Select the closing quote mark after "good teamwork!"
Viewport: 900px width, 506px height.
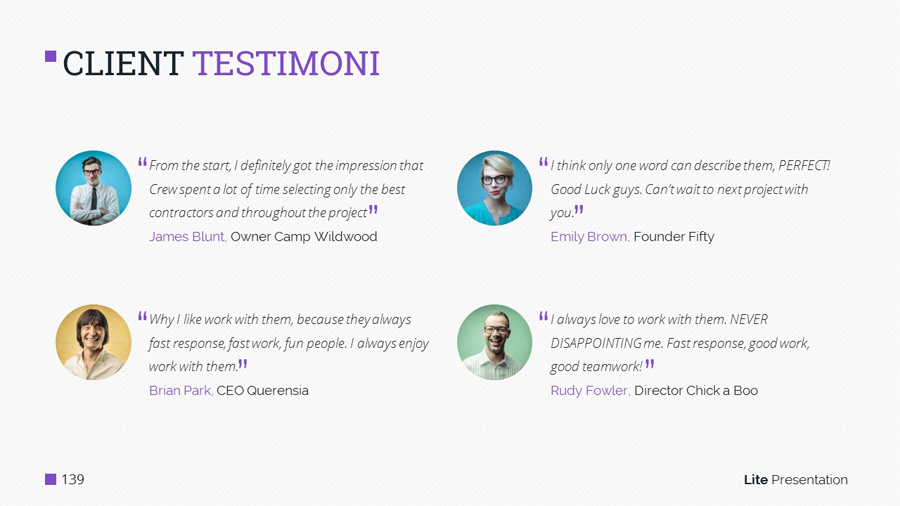(x=649, y=364)
